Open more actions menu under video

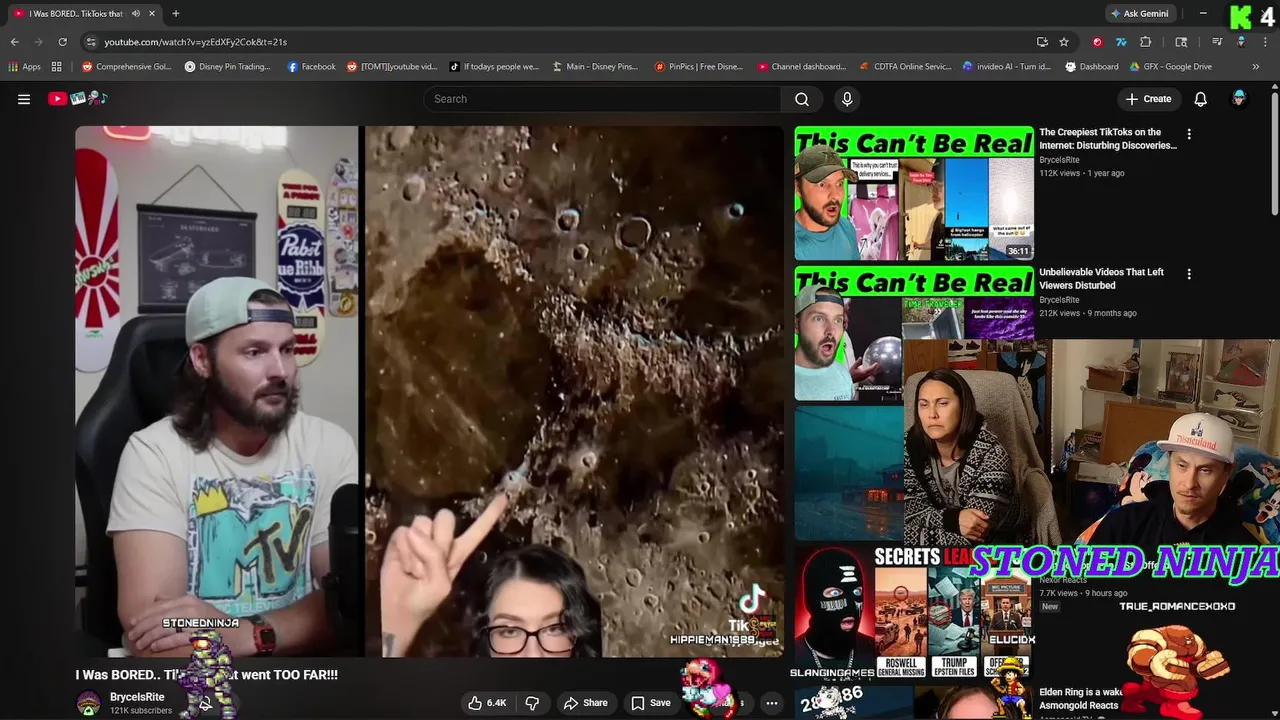tap(771, 703)
